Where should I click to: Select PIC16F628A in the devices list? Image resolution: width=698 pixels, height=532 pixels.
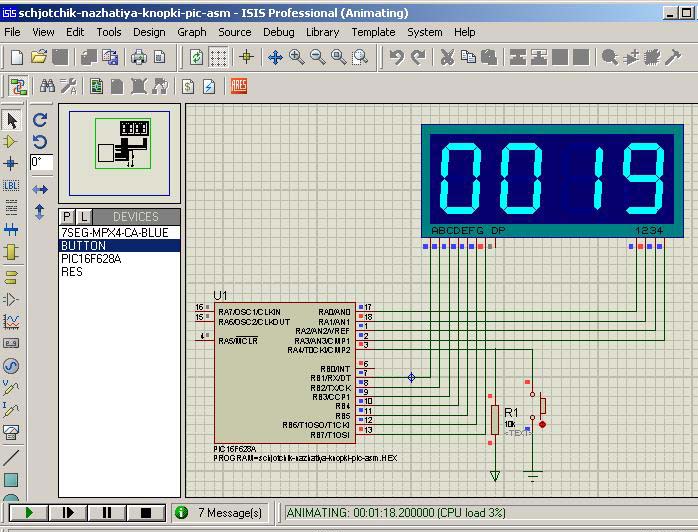(91, 258)
